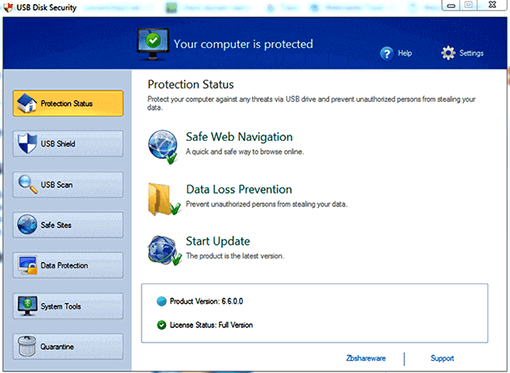
Task: Click the Help label in header
Action: point(405,53)
